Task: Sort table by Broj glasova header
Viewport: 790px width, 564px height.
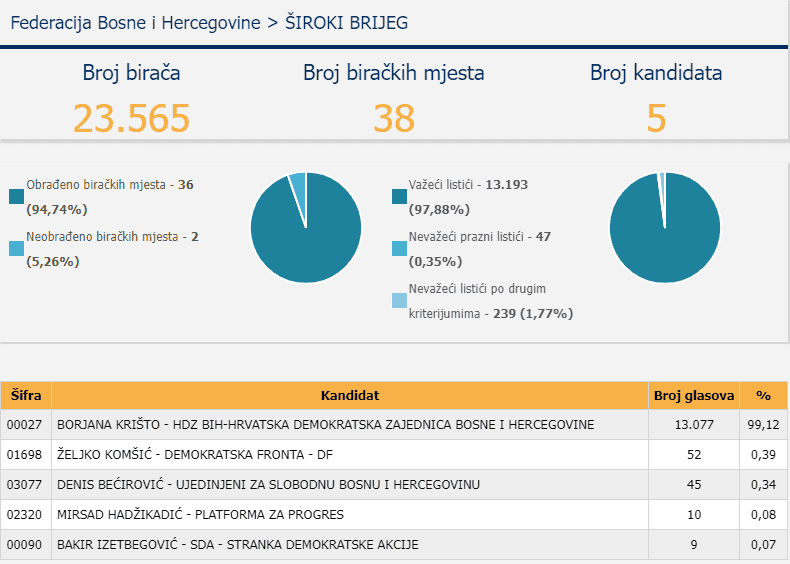Action: 694,395
